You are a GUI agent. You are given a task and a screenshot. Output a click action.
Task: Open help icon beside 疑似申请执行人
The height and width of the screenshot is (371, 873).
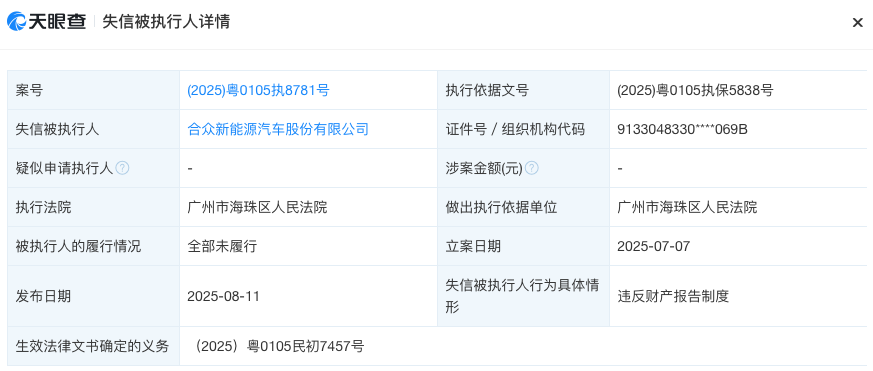122,168
